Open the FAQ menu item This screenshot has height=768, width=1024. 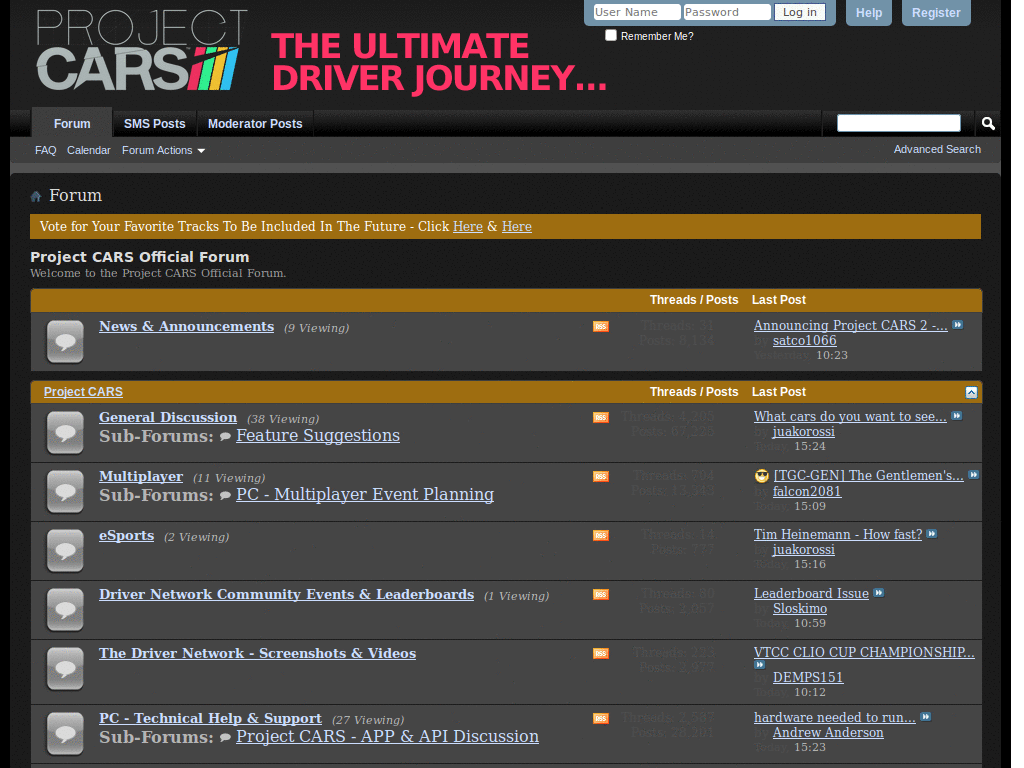46,150
